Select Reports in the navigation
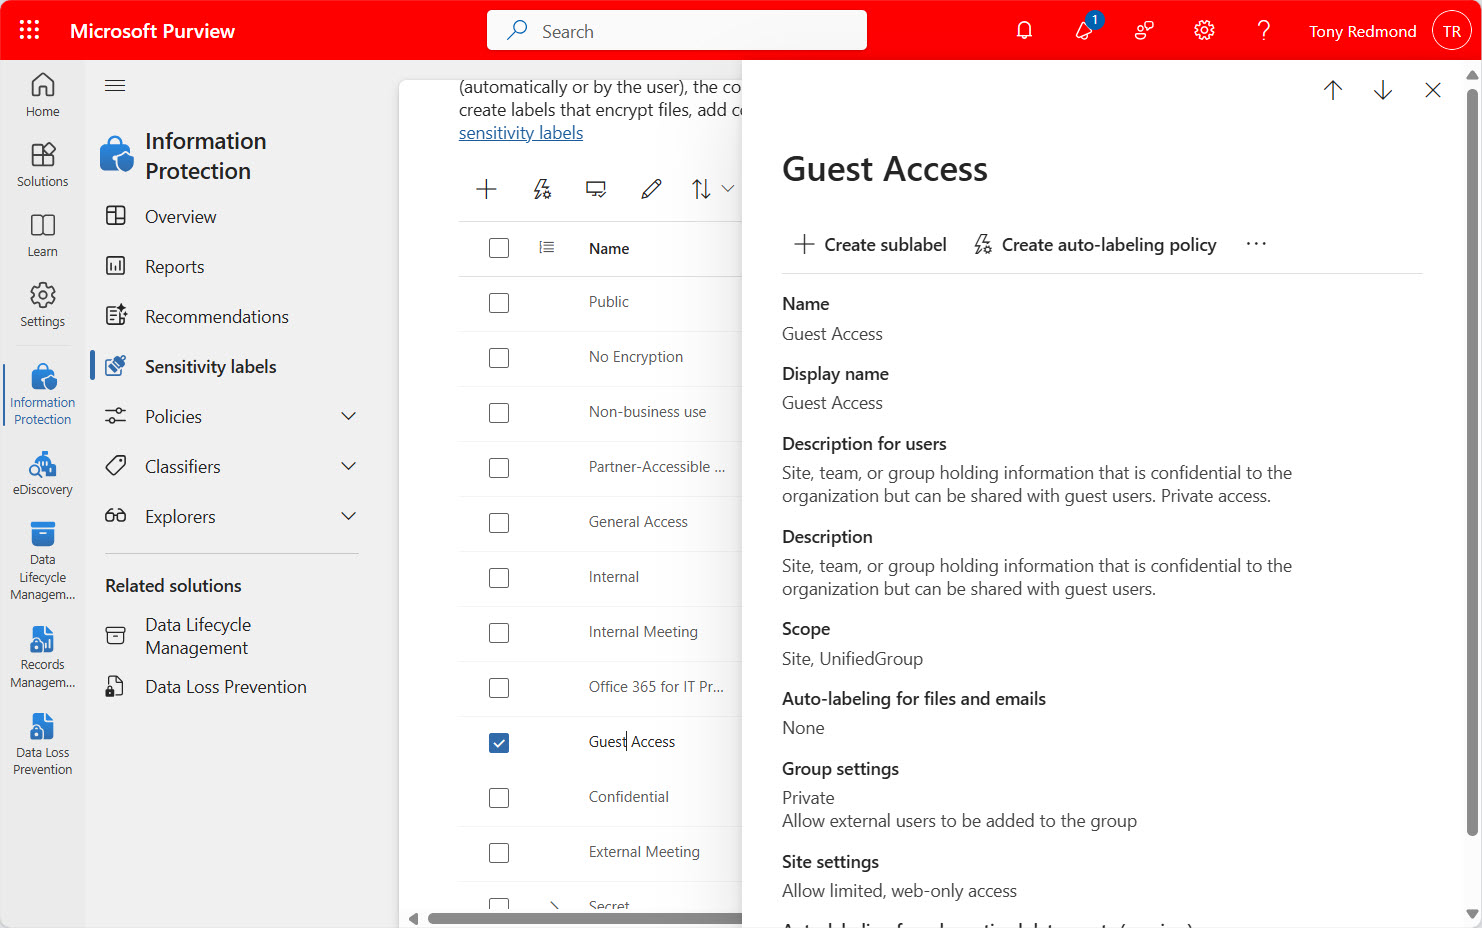The image size is (1482, 928). [x=174, y=266]
